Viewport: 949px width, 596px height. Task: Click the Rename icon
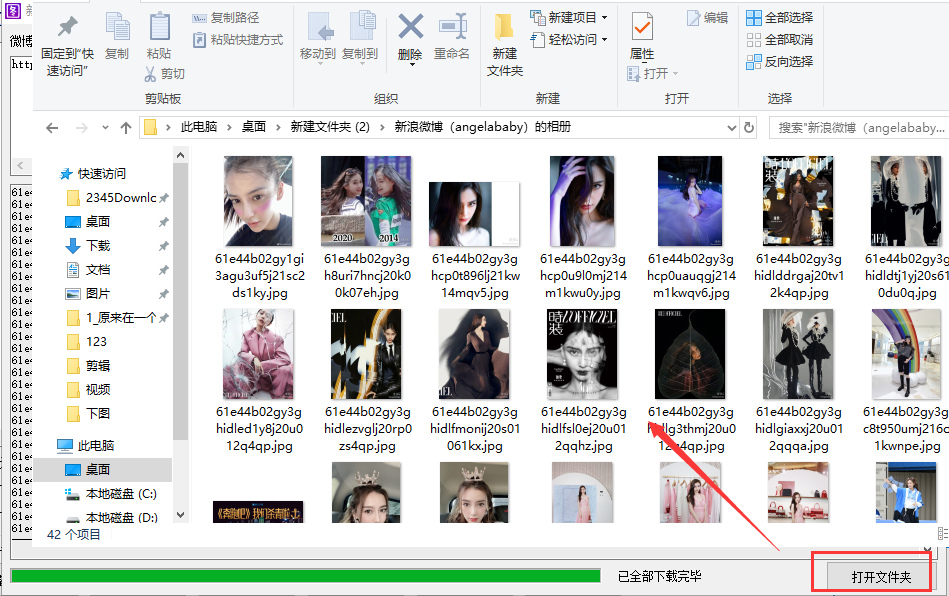pos(452,27)
